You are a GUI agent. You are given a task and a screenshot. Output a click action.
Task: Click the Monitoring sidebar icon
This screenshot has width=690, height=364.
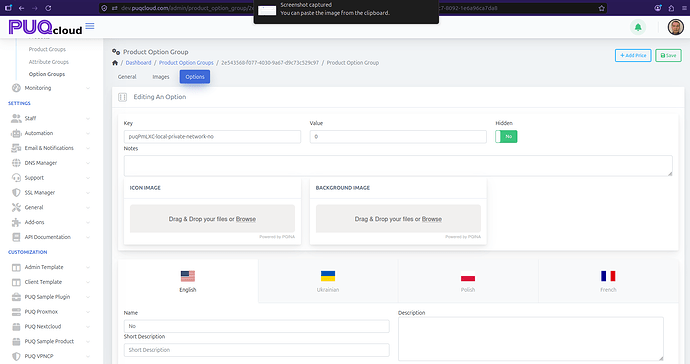coord(16,88)
